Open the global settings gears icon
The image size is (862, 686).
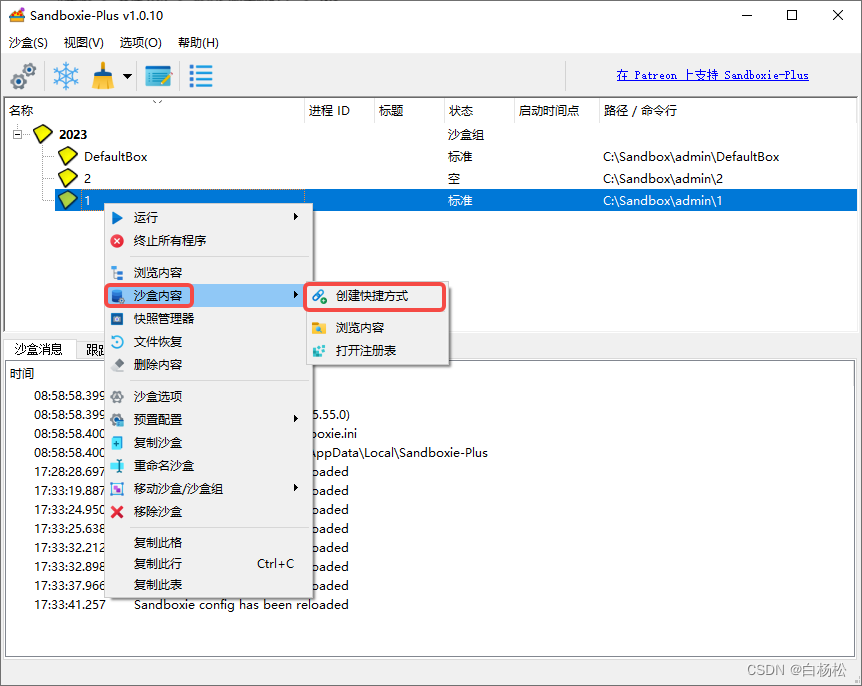pos(23,76)
